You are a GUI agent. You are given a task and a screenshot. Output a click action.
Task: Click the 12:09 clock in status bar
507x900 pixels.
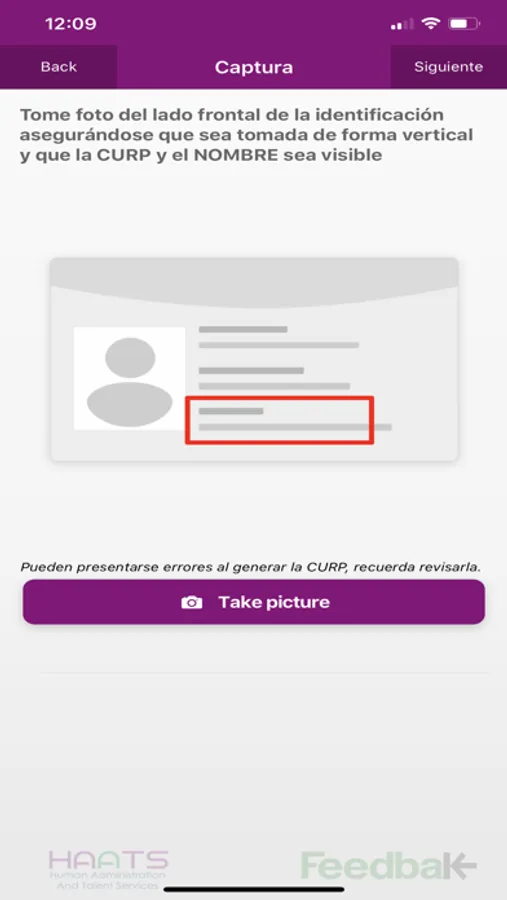pyautogui.click(x=71, y=24)
